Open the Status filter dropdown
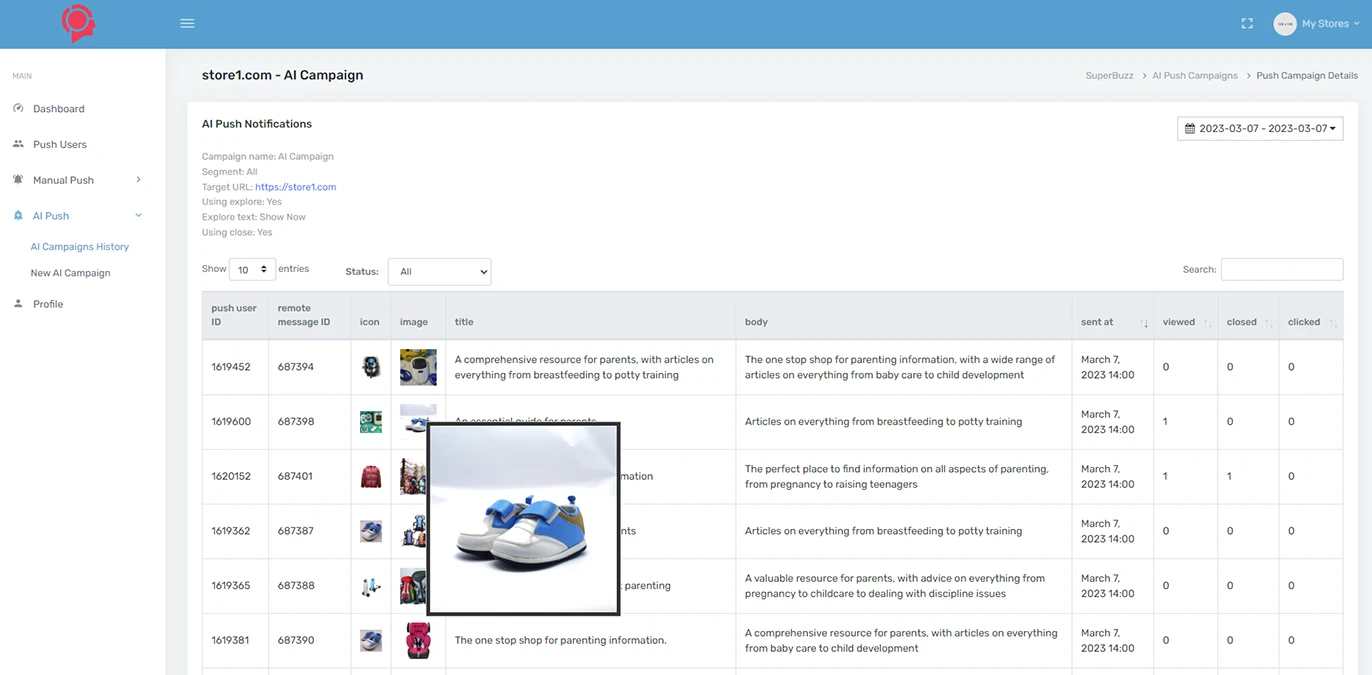Screen dimensions: 1372x675 coord(439,271)
